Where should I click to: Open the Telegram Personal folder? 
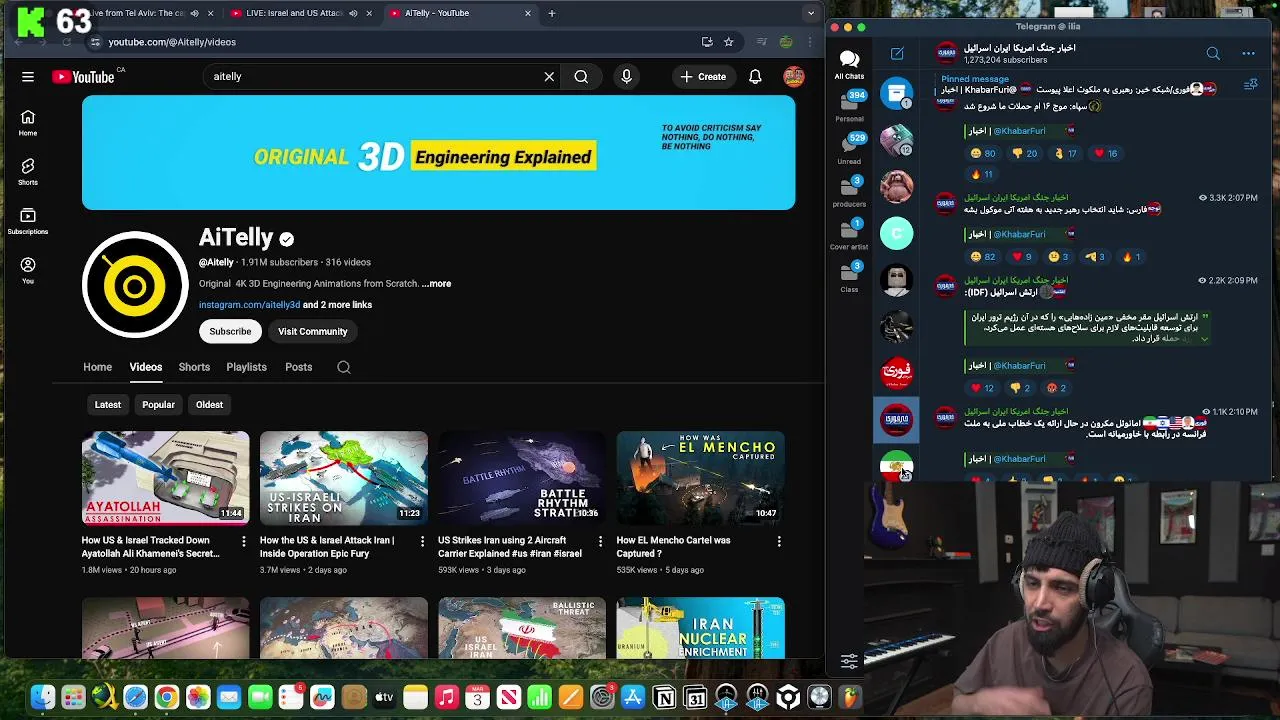click(x=849, y=106)
